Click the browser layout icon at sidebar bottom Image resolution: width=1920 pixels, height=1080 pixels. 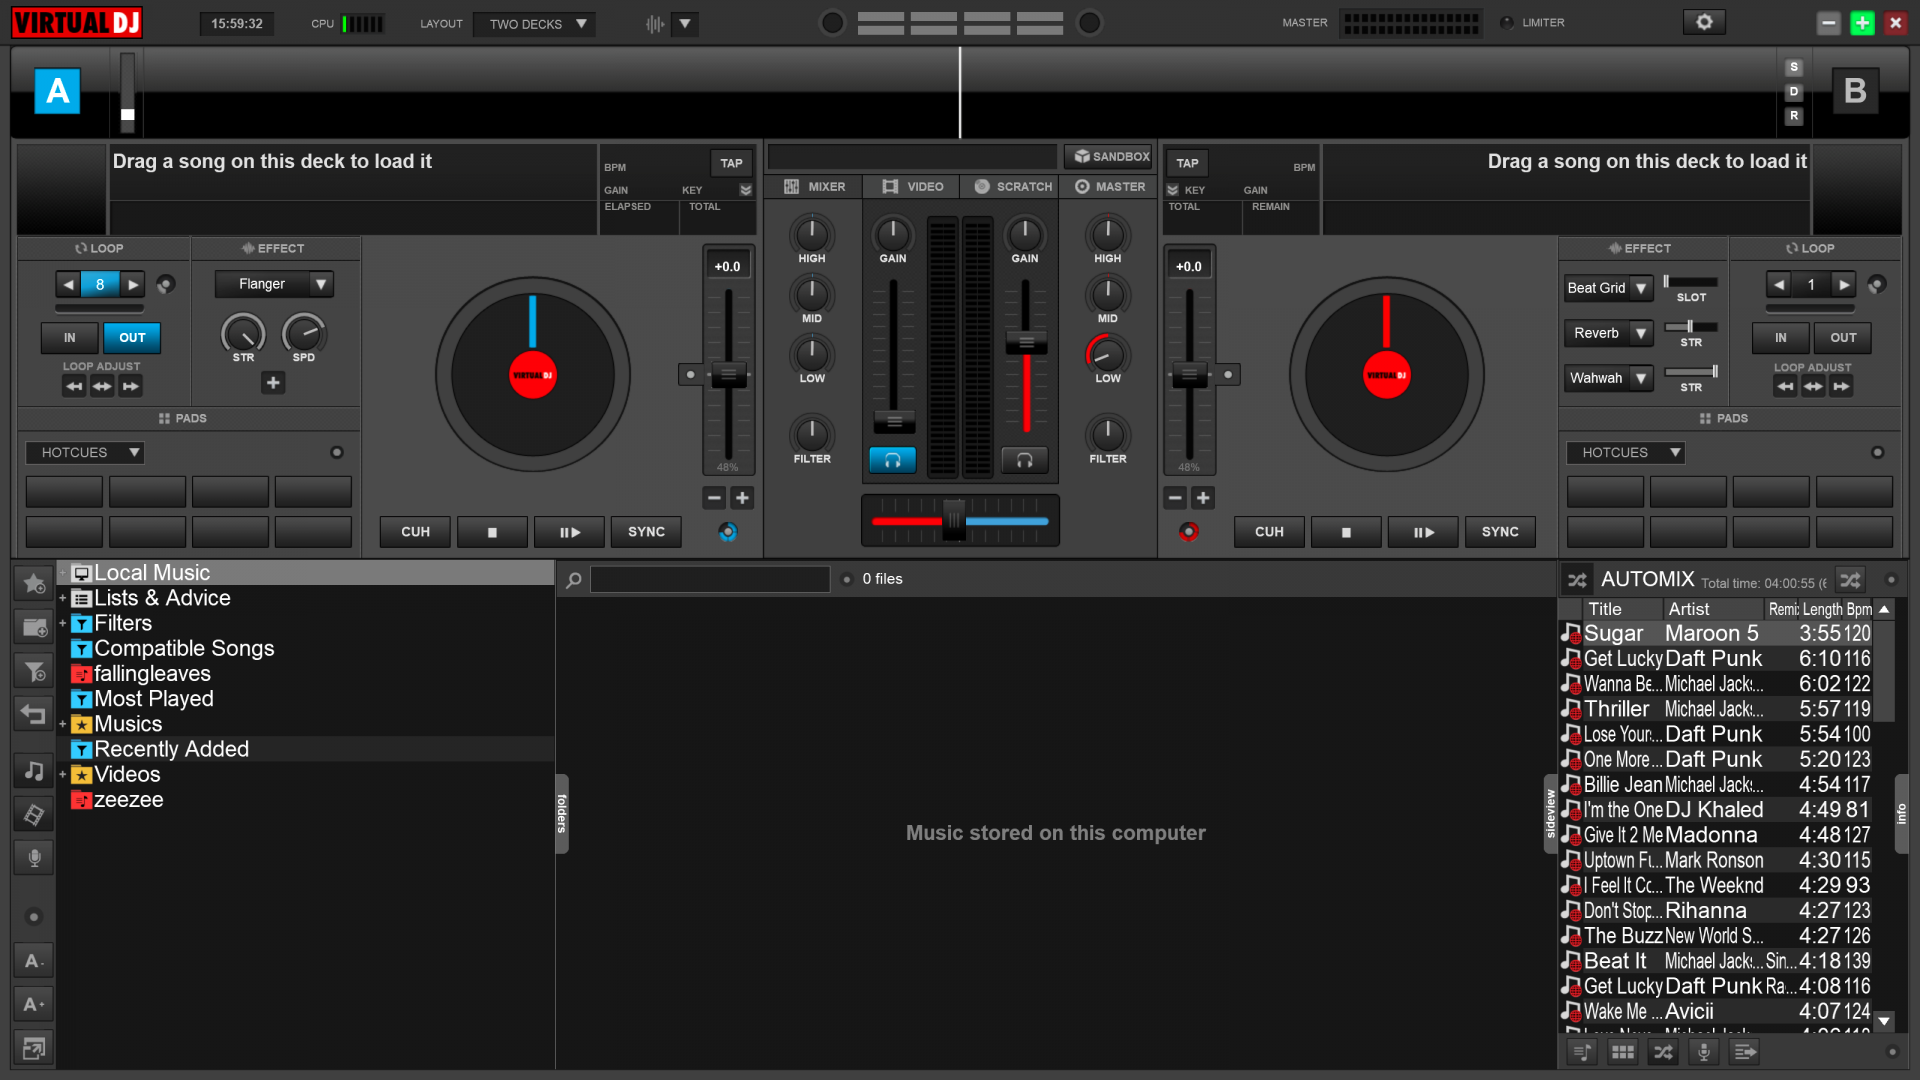tap(34, 1048)
